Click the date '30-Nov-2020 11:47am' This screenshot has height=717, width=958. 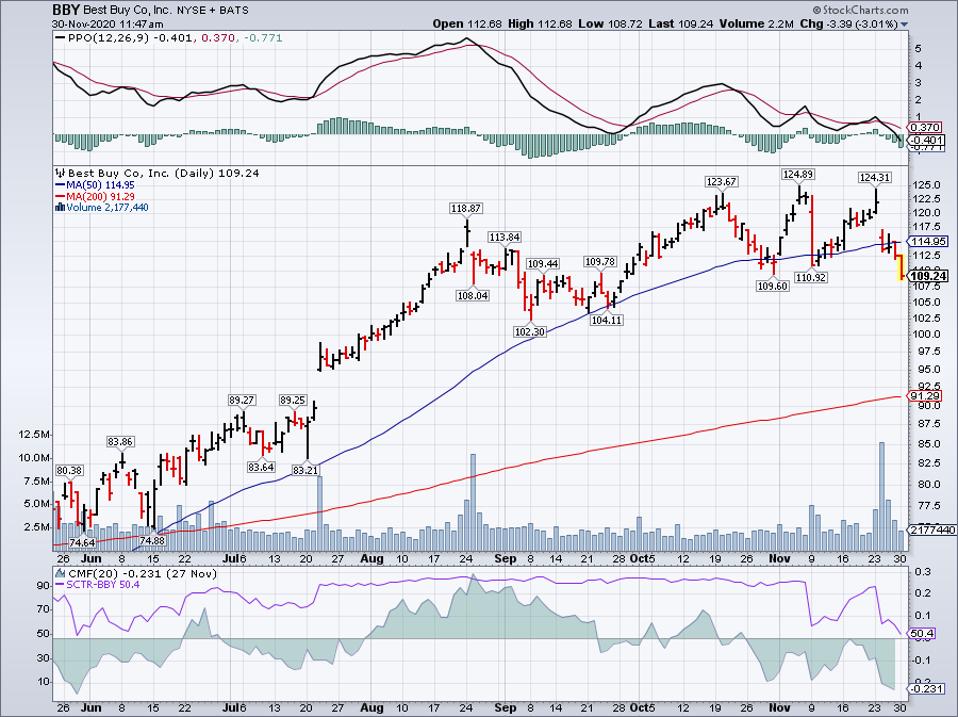tap(108, 24)
